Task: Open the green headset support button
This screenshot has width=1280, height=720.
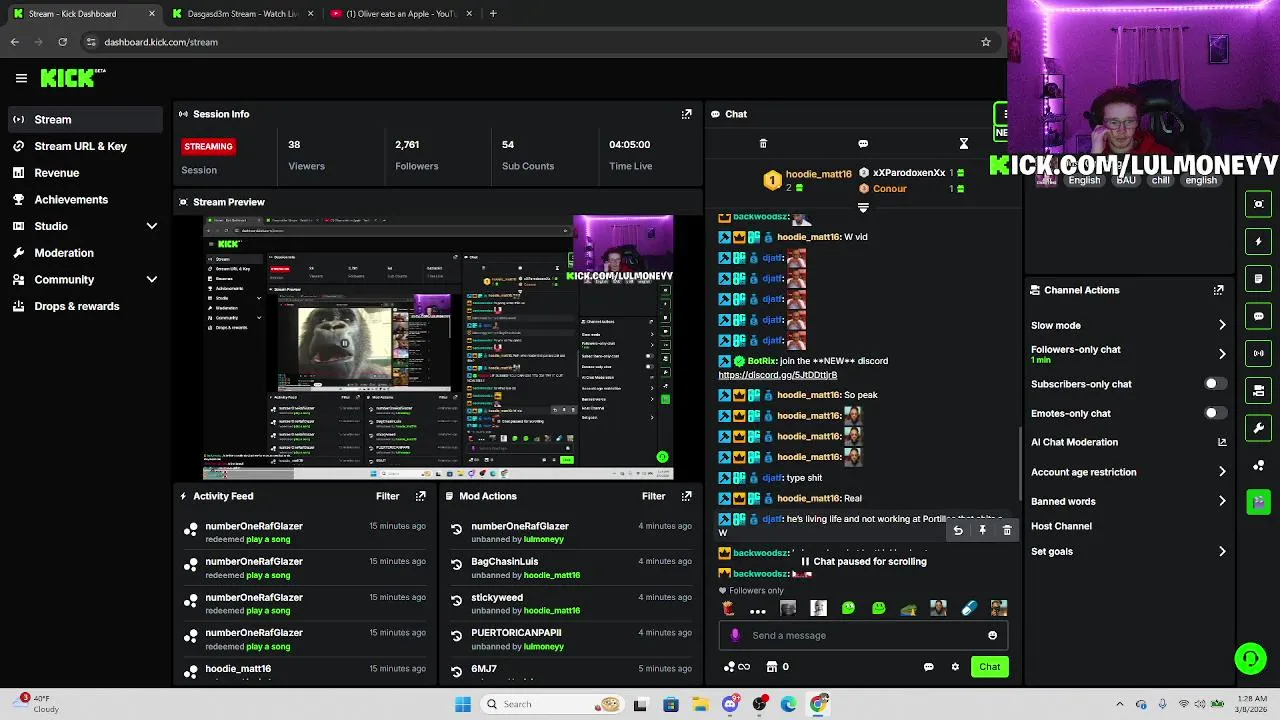Action: pyautogui.click(x=1250, y=658)
